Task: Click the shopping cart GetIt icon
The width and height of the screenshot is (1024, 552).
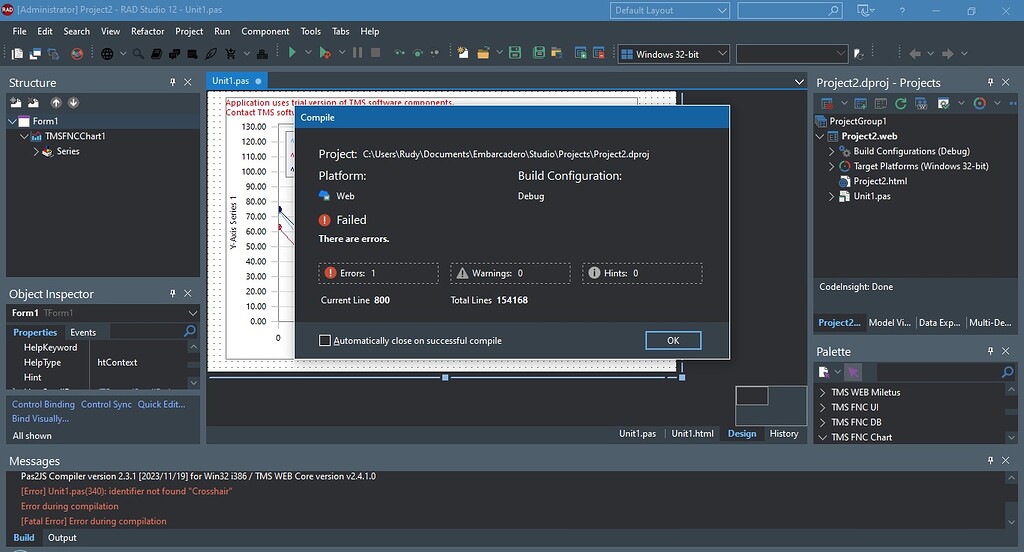Action: (x=231, y=54)
